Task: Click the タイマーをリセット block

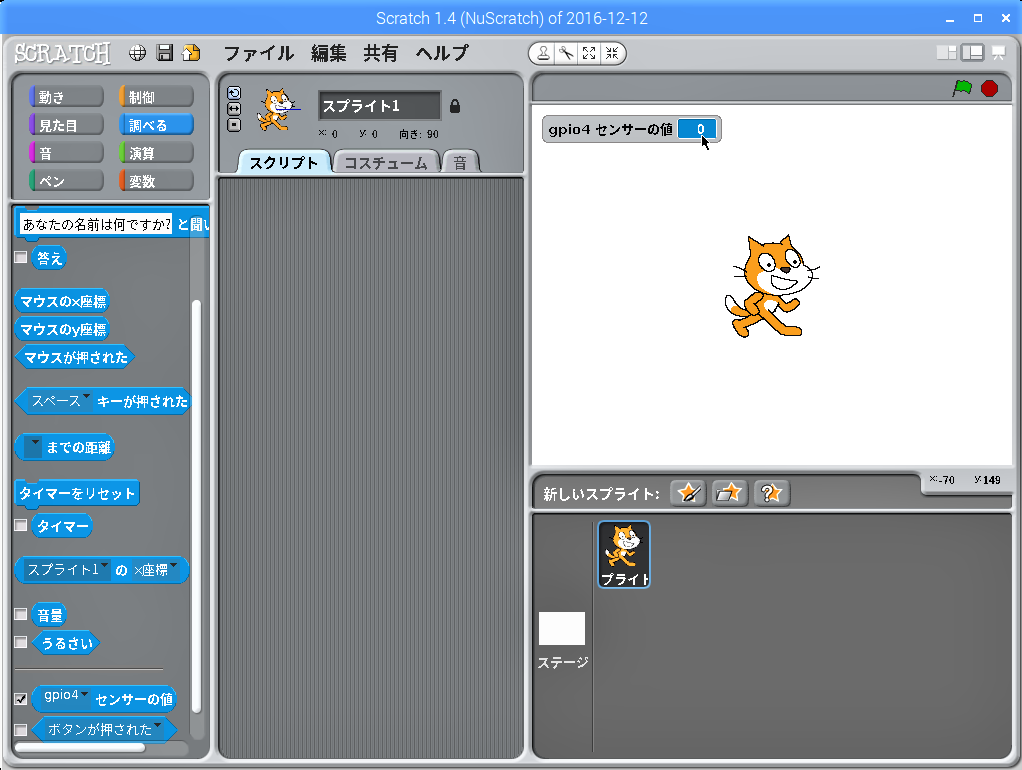Action: point(77,493)
